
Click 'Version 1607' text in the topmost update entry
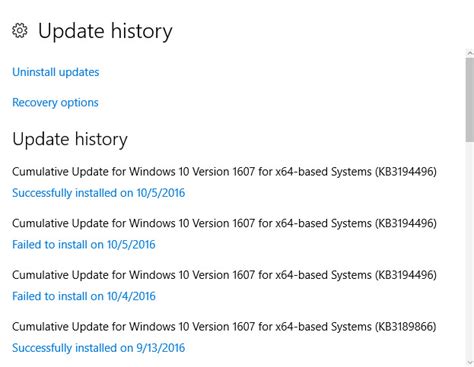point(224,172)
